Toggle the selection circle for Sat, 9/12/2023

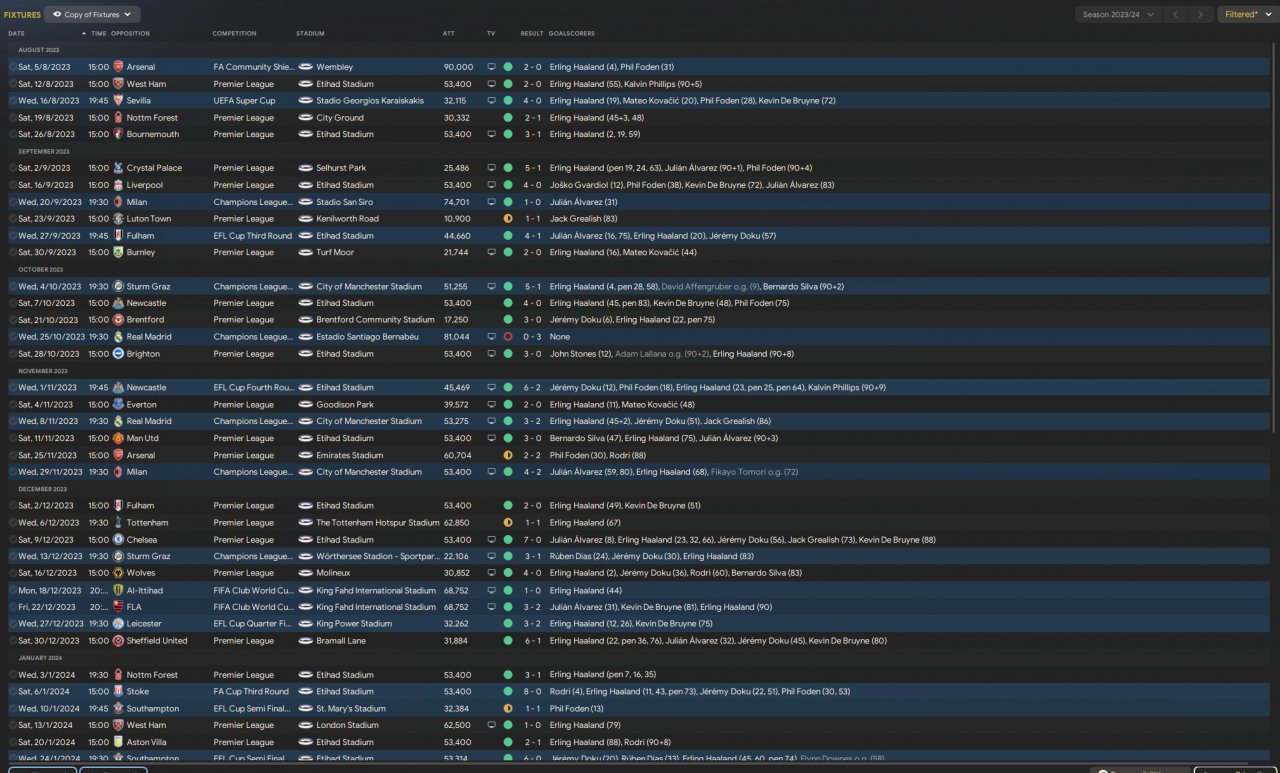(x=13, y=540)
